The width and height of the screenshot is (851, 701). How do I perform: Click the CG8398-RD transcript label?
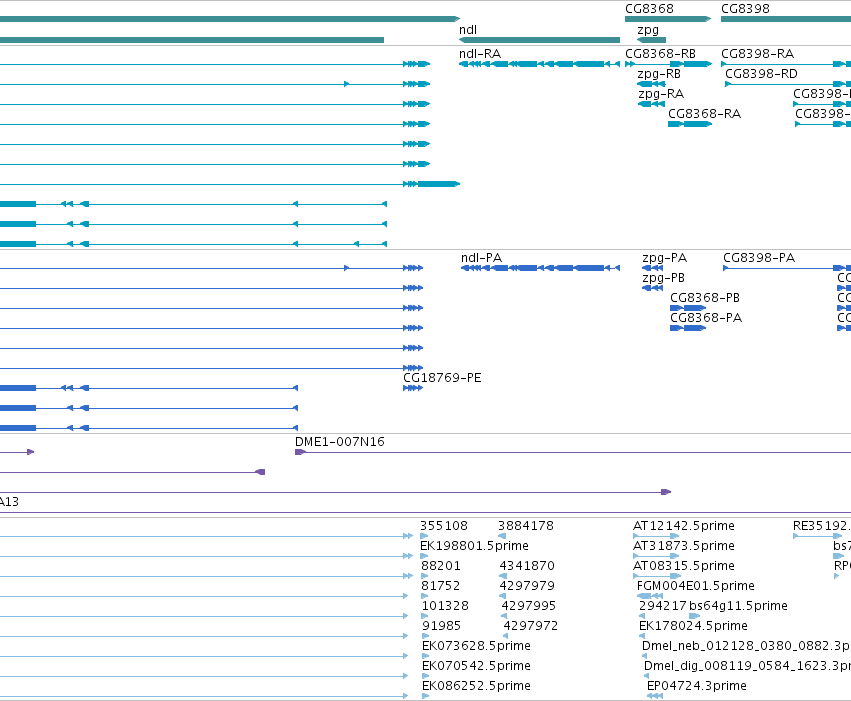[x=761, y=74]
